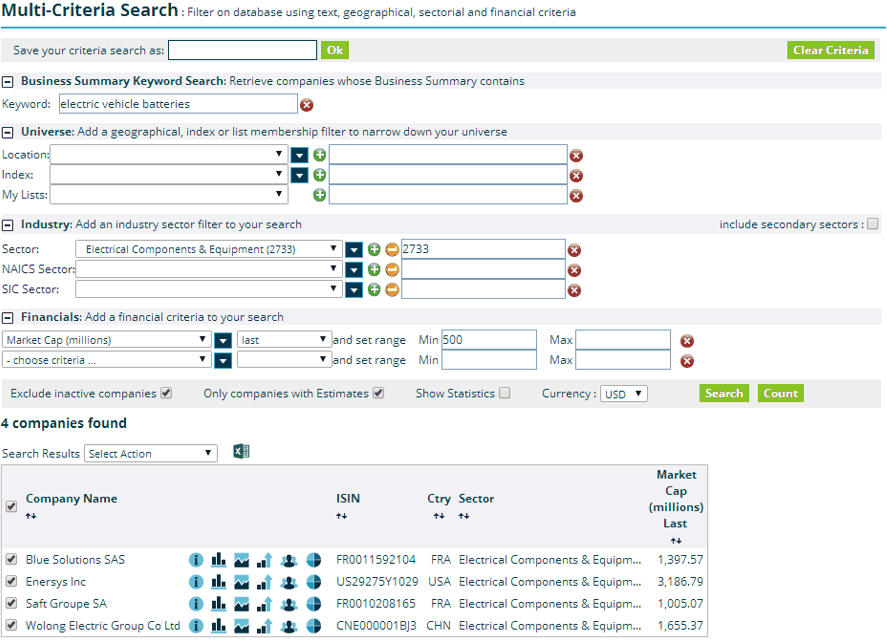The width and height of the screenshot is (887, 641).
Task: Add Location filter green plus
Action: pyautogui.click(x=320, y=155)
